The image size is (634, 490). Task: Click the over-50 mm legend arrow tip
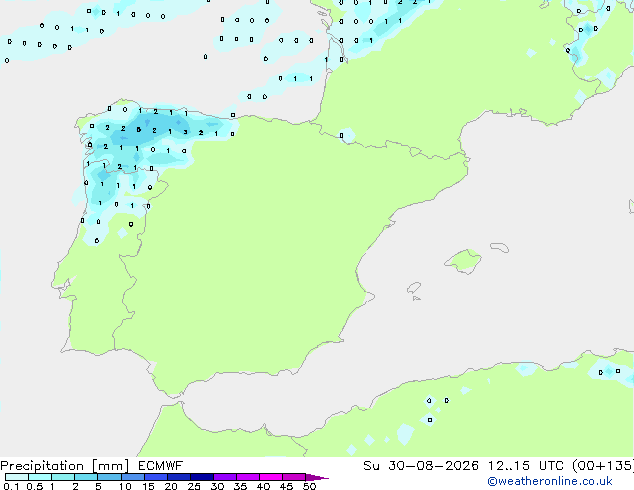click(317, 477)
